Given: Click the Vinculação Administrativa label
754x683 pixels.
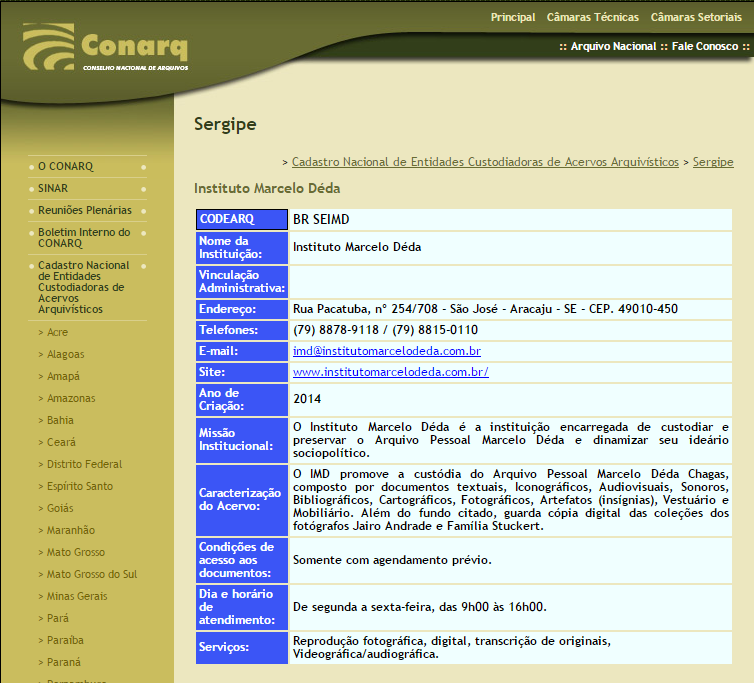Looking at the screenshot, I should [x=242, y=282].
